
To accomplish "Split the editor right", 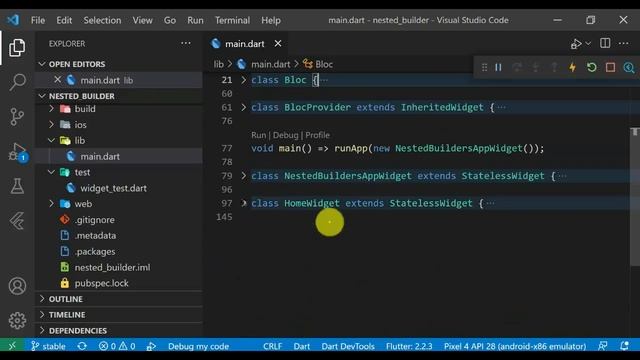I will pos(605,43).
